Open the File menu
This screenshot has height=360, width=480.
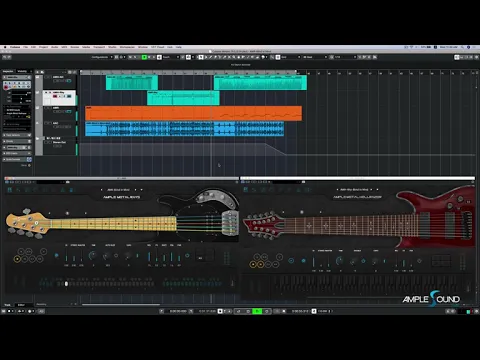coord(25,47)
